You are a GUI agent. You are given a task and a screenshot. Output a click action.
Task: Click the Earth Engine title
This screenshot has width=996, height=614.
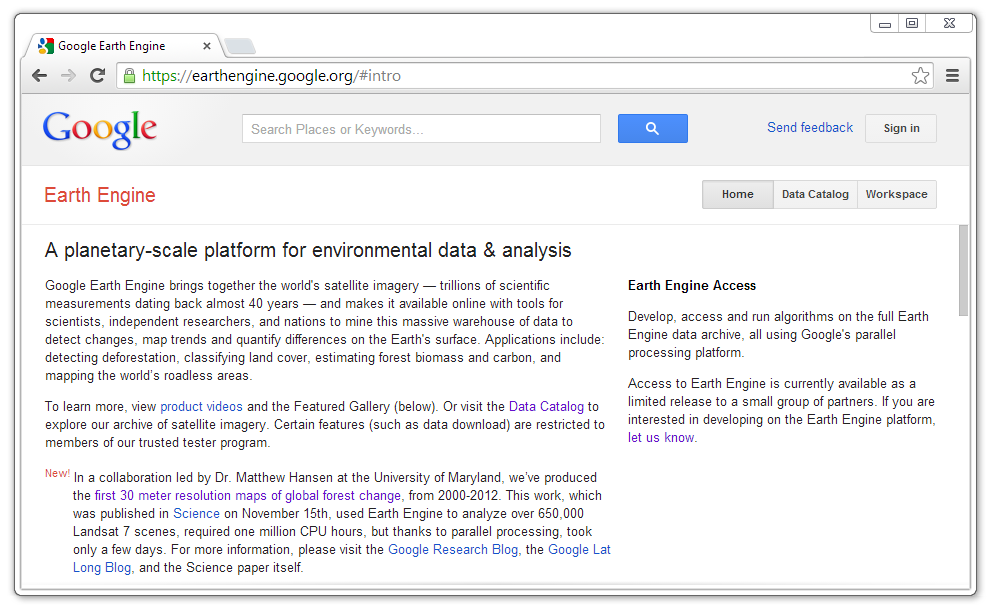click(100, 195)
